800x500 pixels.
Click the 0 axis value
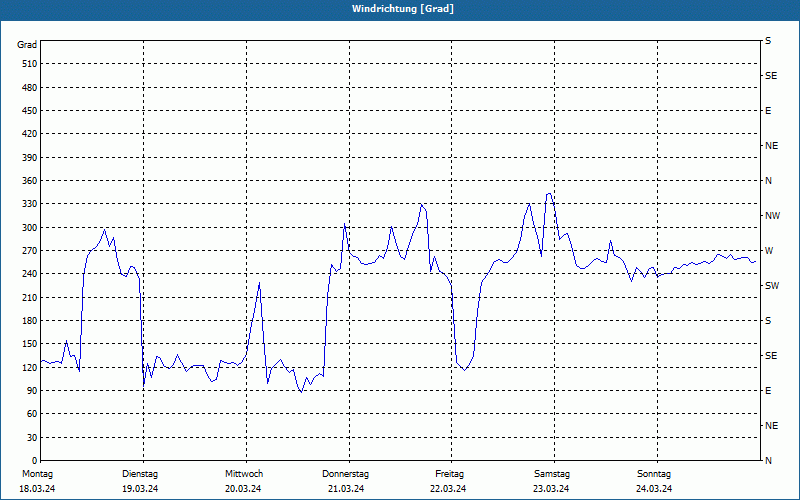click(x=34, y=460)
